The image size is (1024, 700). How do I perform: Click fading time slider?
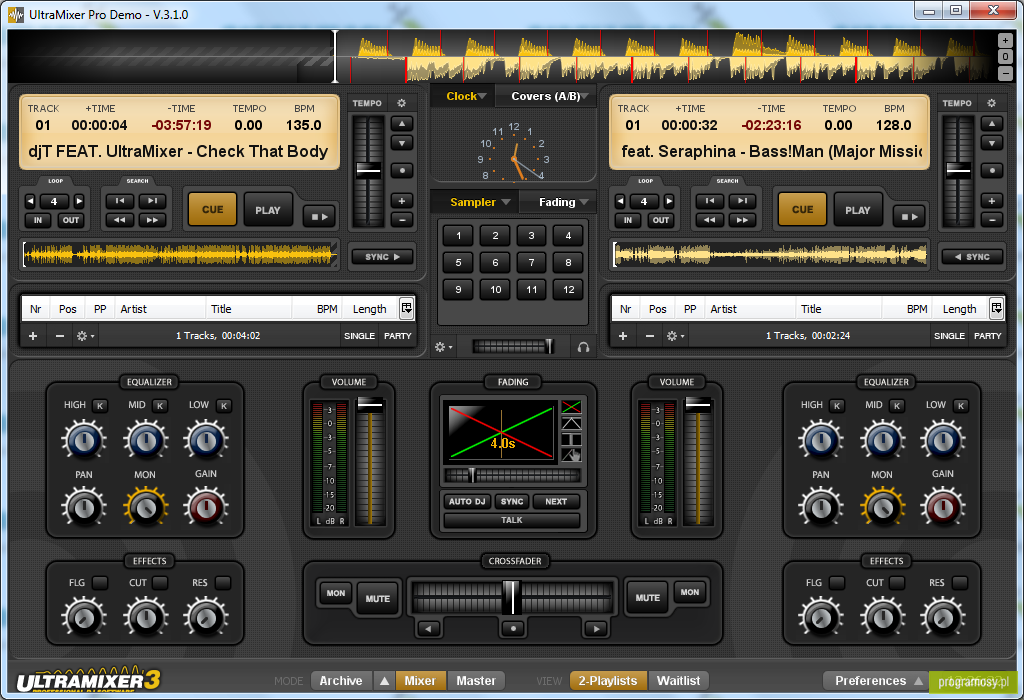pos(512,475)
